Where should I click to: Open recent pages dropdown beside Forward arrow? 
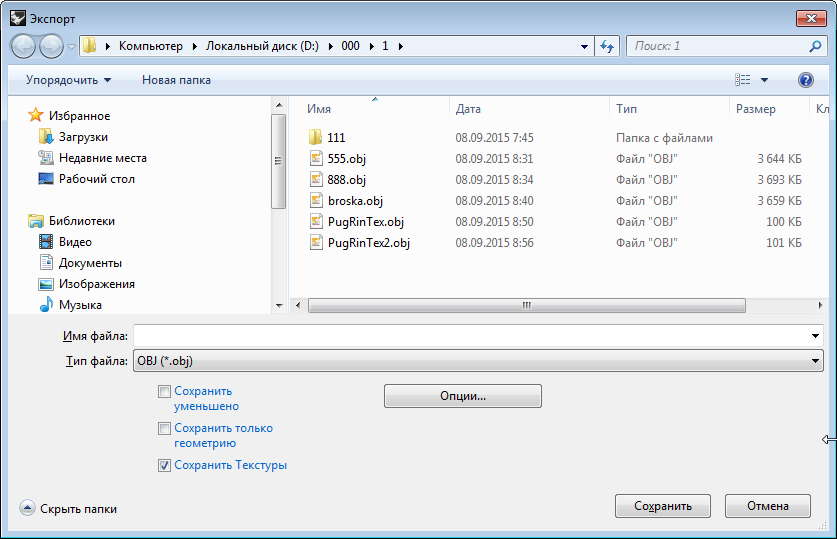(x=72, y=46)
